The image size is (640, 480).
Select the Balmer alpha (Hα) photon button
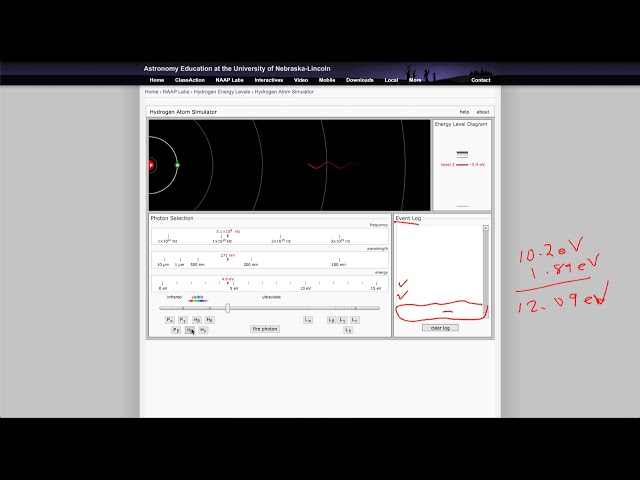[x=190, y=330]
